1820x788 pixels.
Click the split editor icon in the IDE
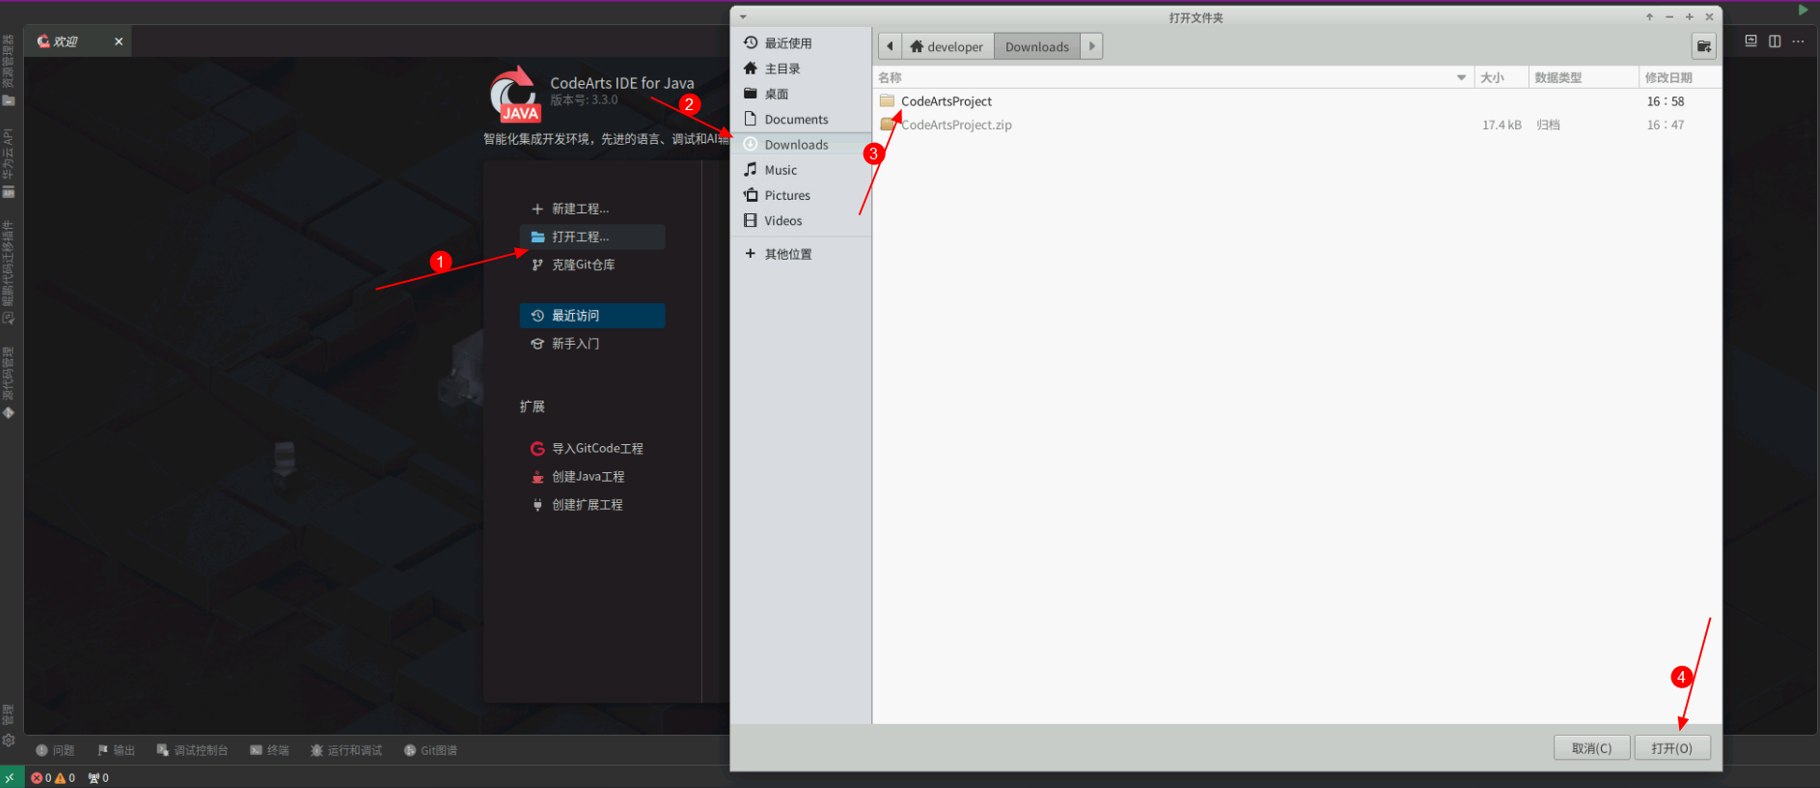click(x=1775, y=41)
